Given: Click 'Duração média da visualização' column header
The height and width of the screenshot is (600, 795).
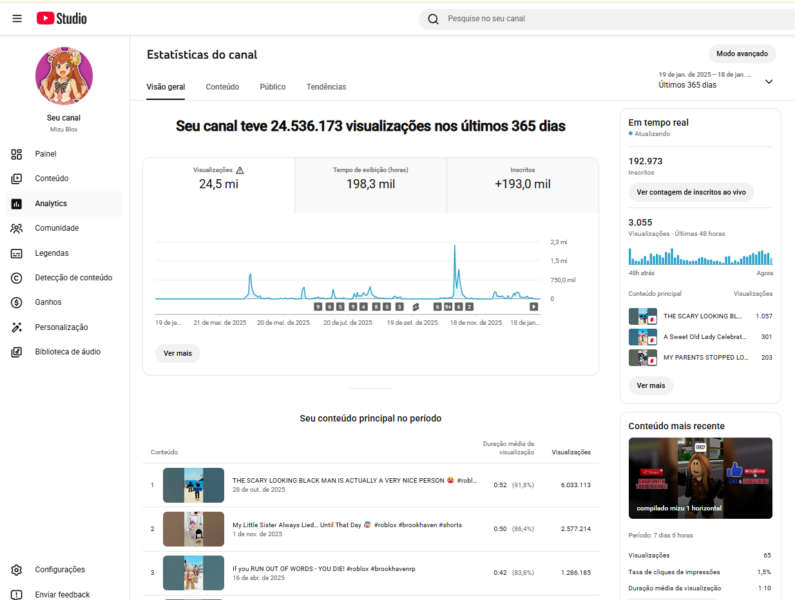Looking at the screenshot, I should click(509, 448).
